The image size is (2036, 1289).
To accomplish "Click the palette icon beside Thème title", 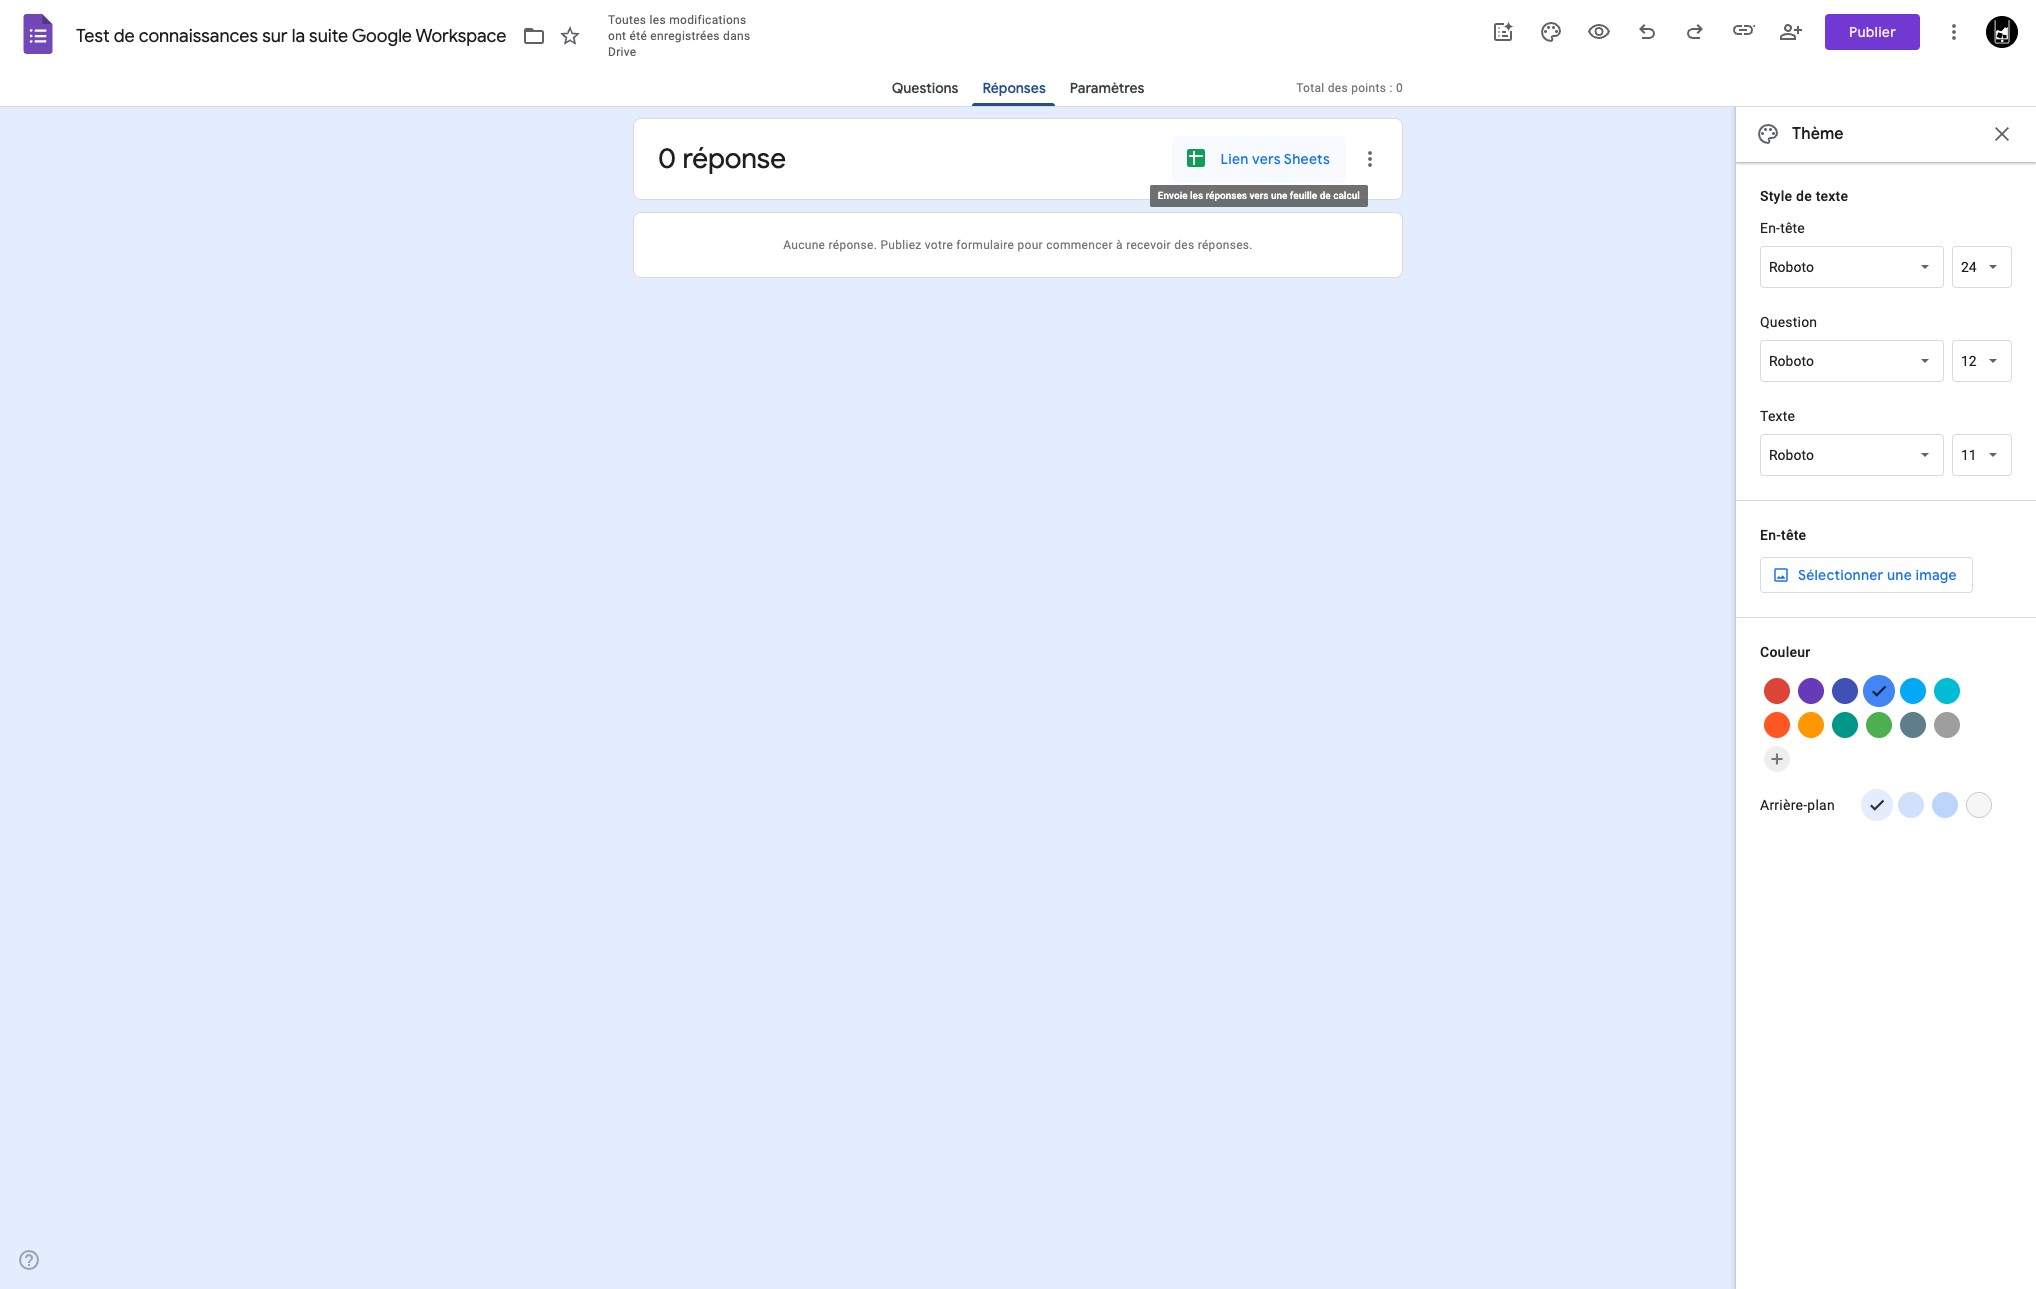I will pyautogui.click(x=1768, y=134).
